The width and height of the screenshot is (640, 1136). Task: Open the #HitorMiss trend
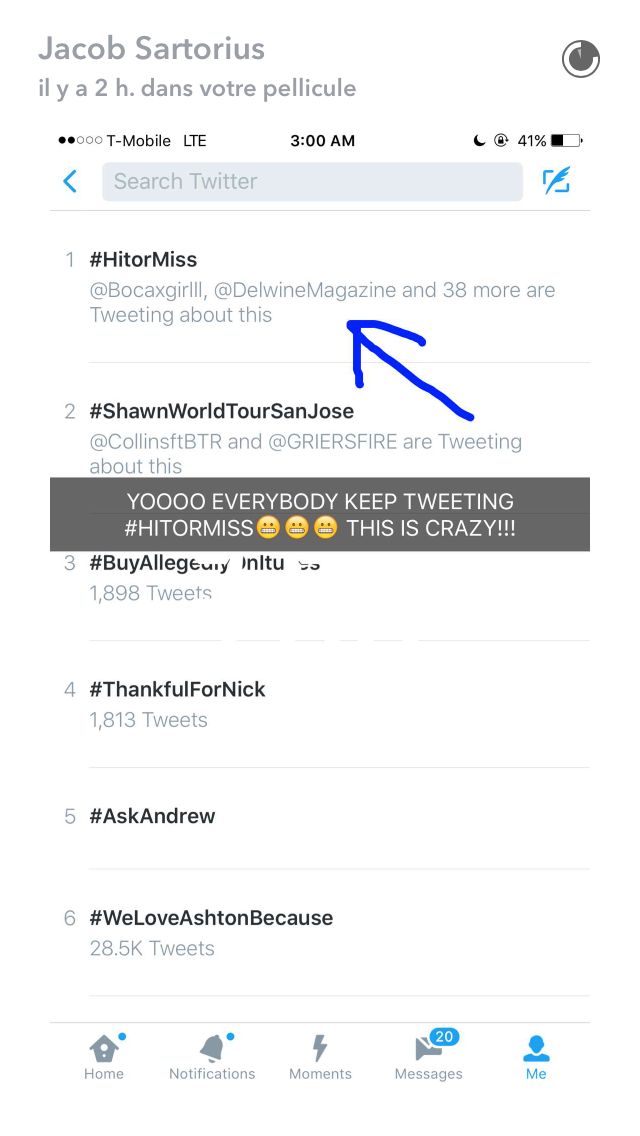pyautogui.click(x=320, y=288)
